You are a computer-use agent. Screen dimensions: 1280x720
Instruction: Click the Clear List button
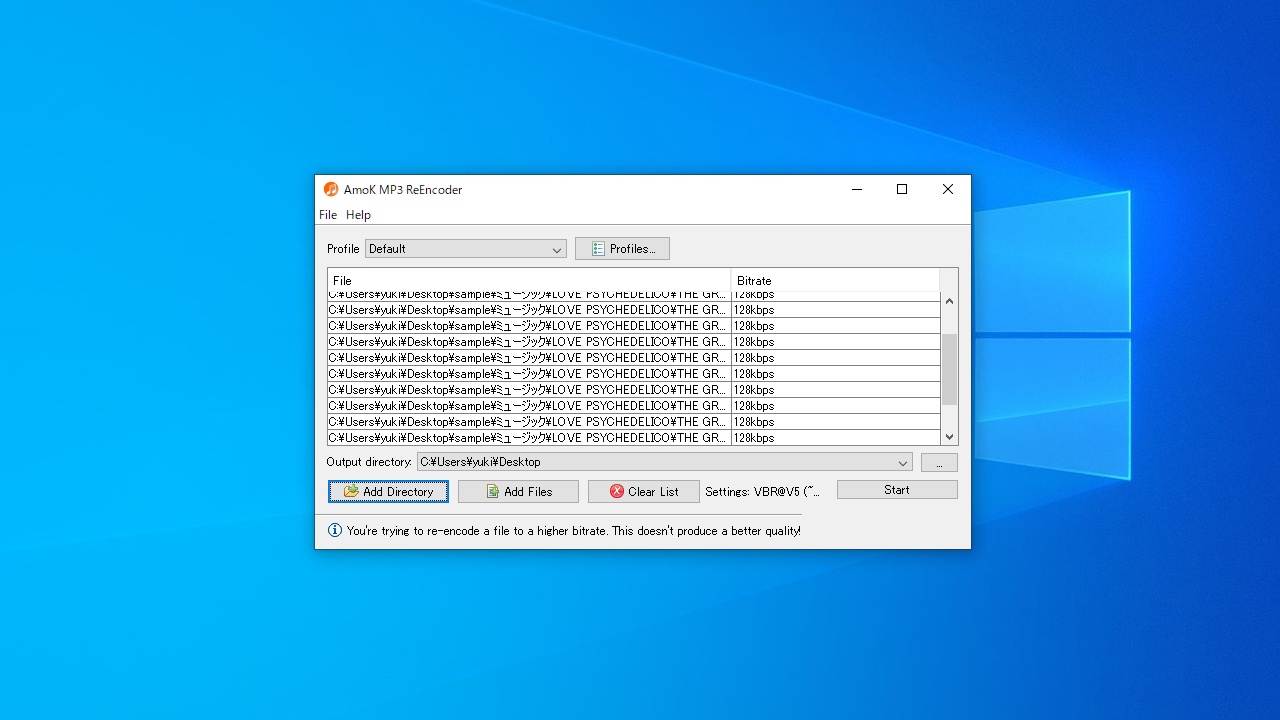(x=643, y=492)
